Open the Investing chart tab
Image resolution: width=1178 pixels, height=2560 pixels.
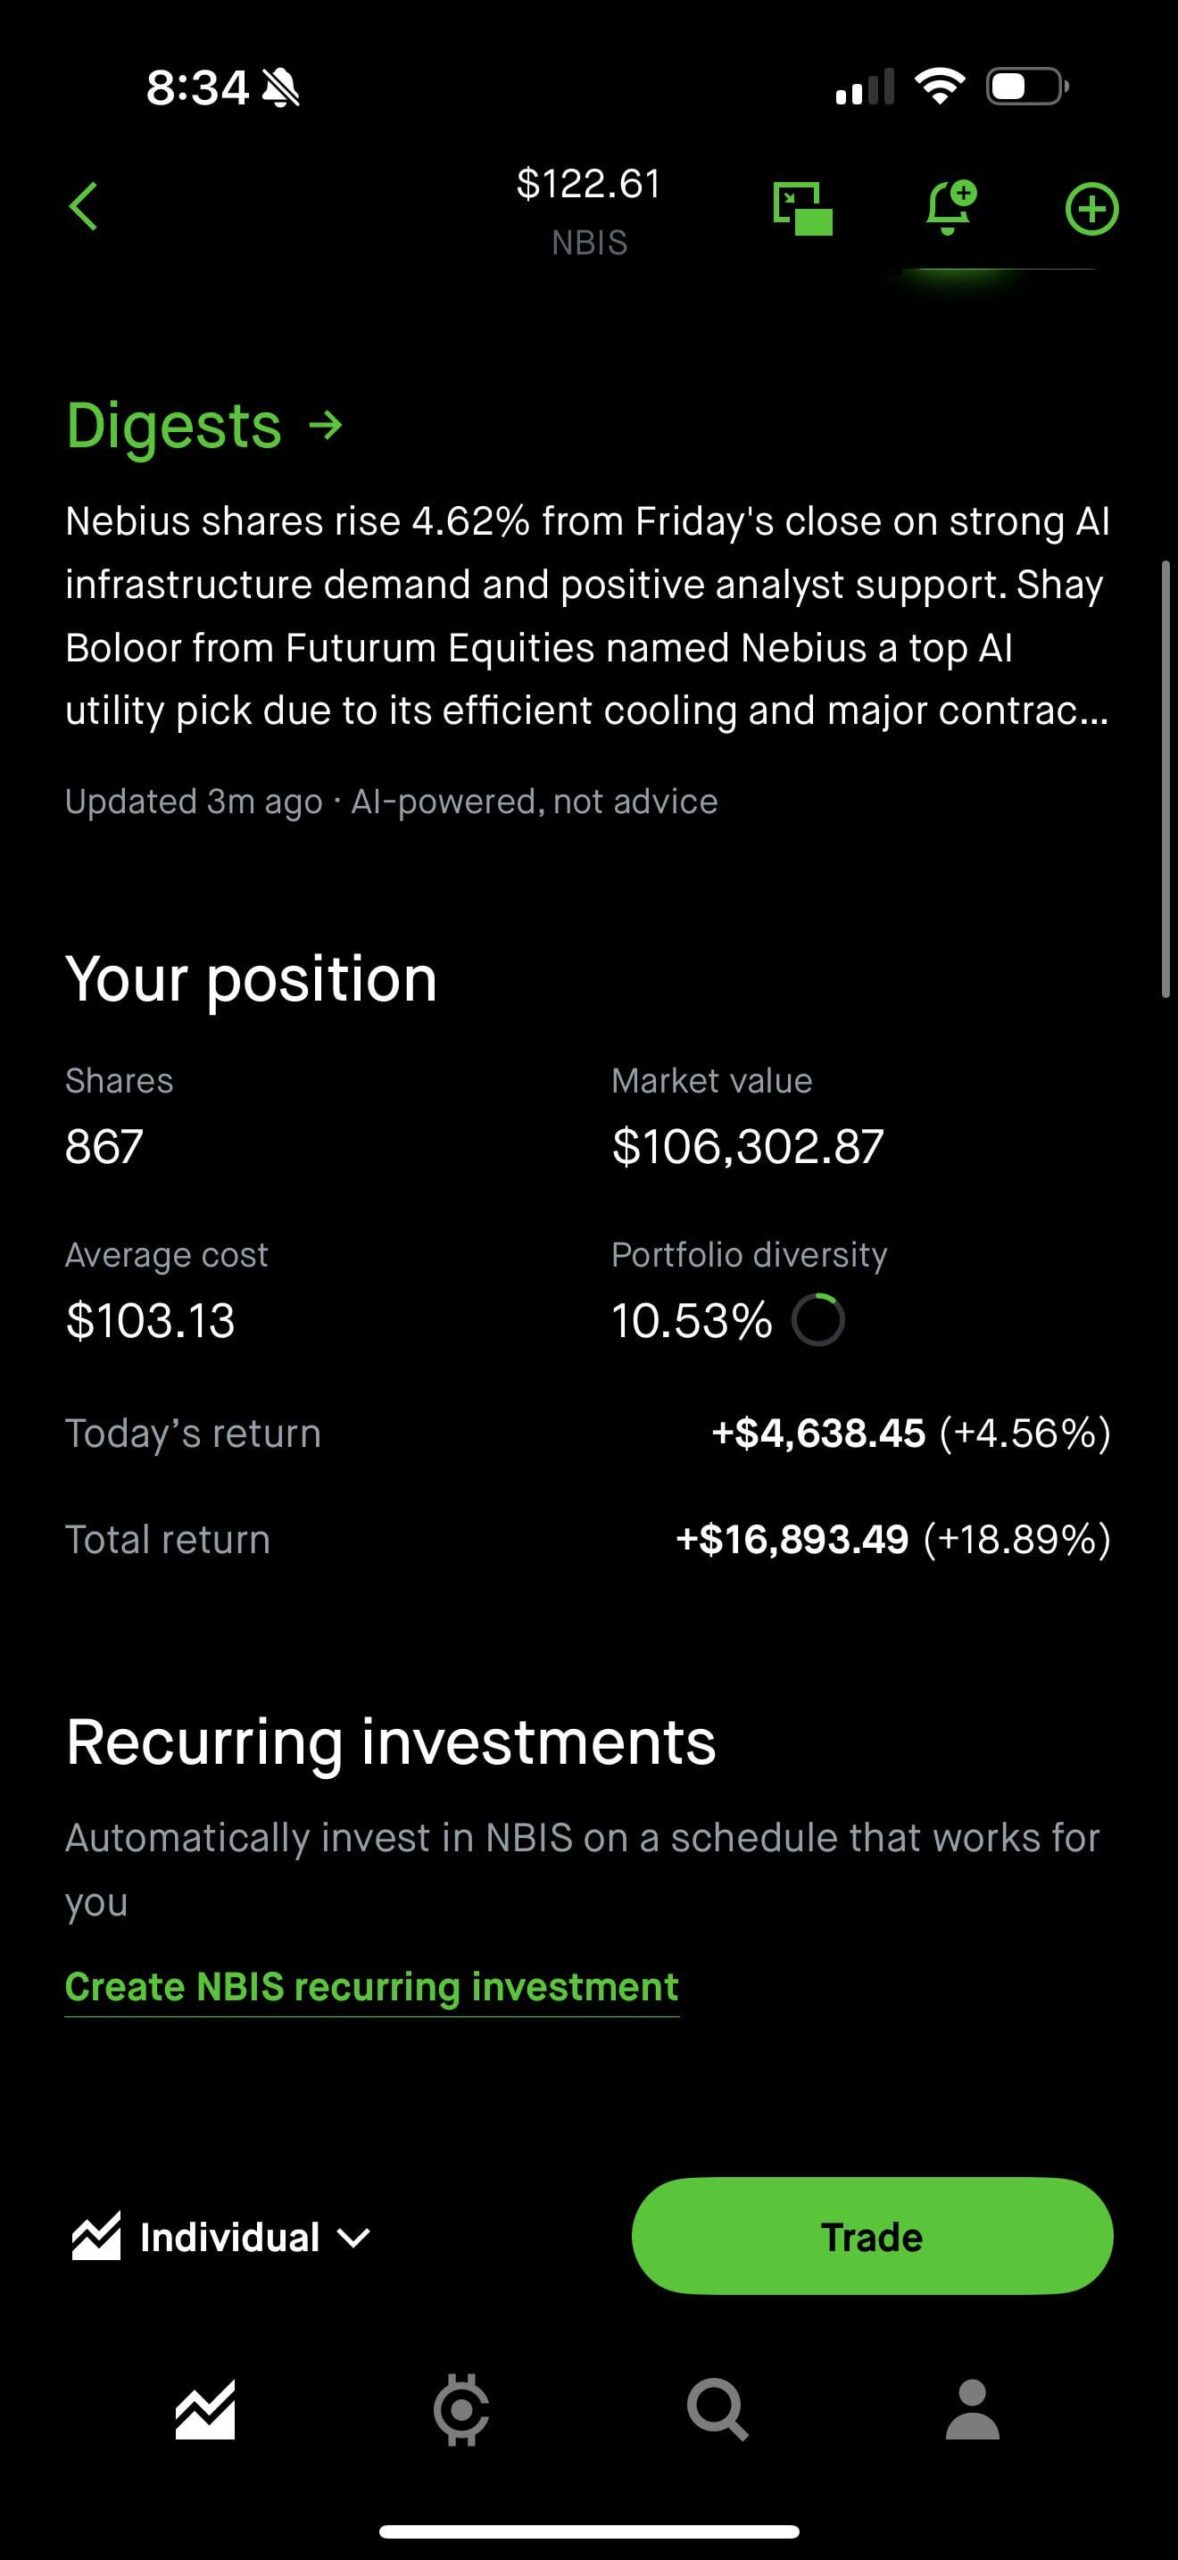[205, 2410]
